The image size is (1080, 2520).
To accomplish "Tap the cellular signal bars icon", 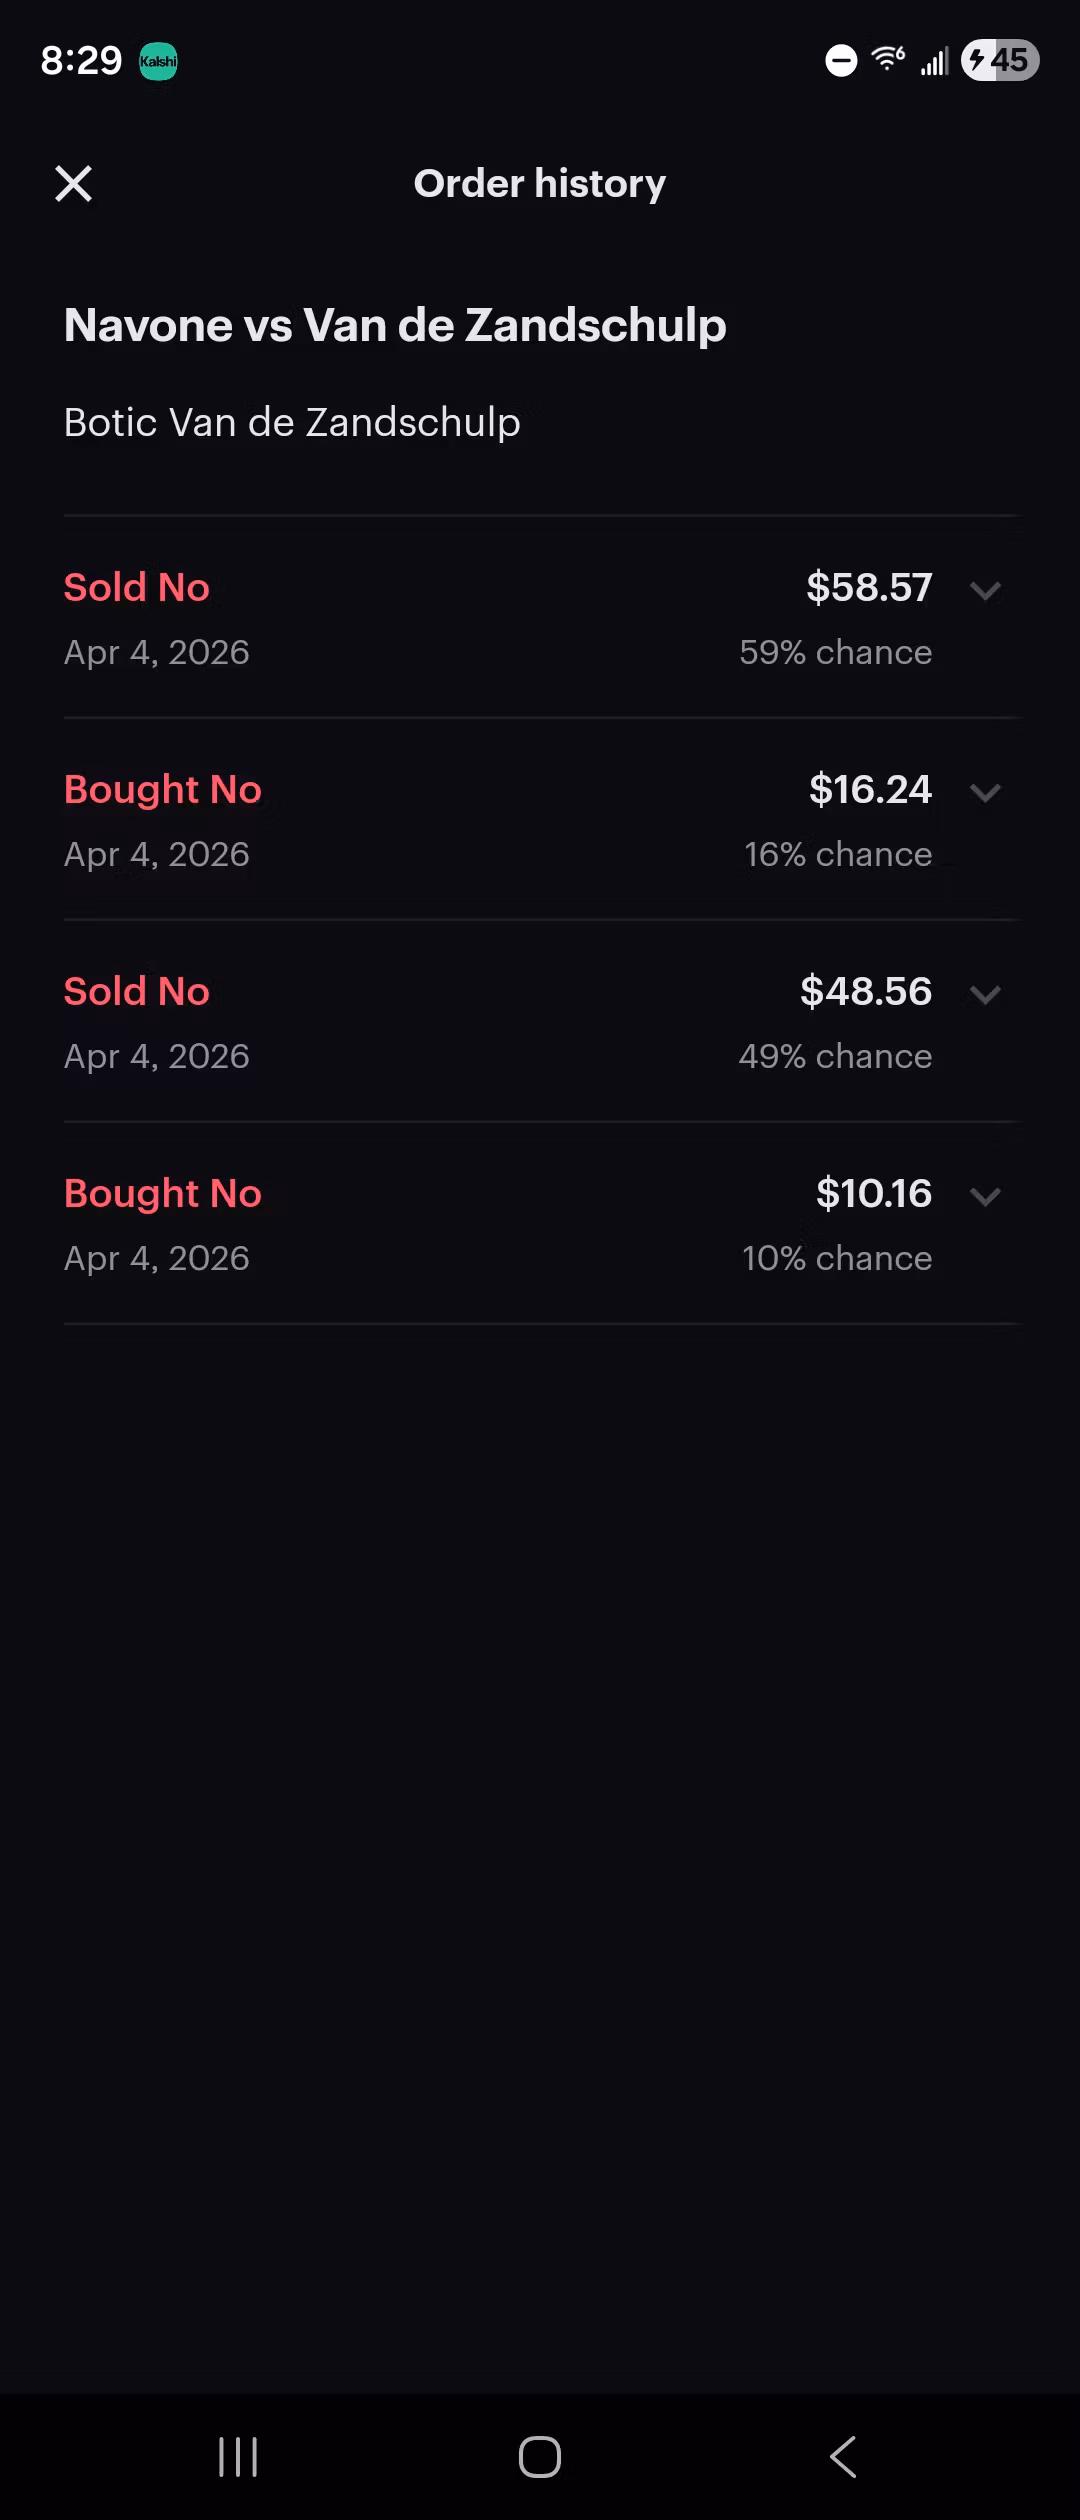I will (x=935, y=62).
